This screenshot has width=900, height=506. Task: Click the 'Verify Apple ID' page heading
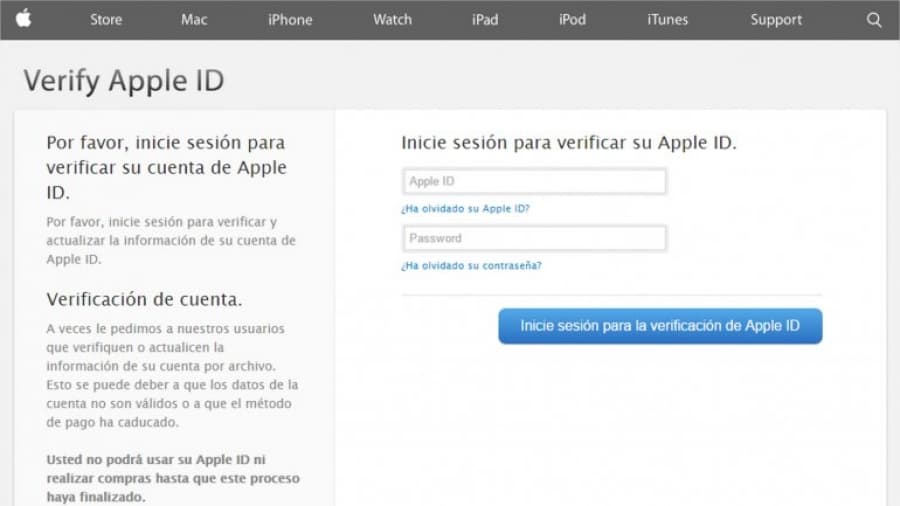tap(124, 81)
